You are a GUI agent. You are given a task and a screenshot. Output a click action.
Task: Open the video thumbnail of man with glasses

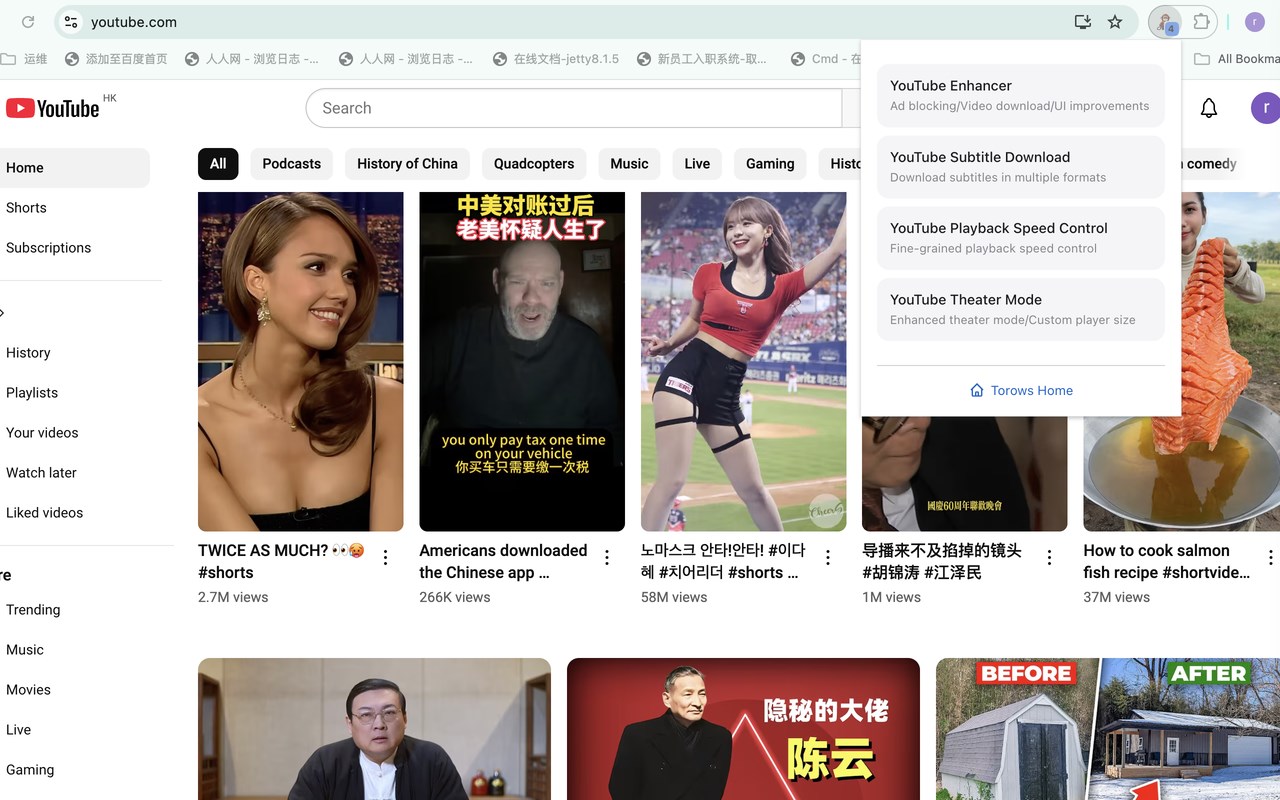coord(374,729)
